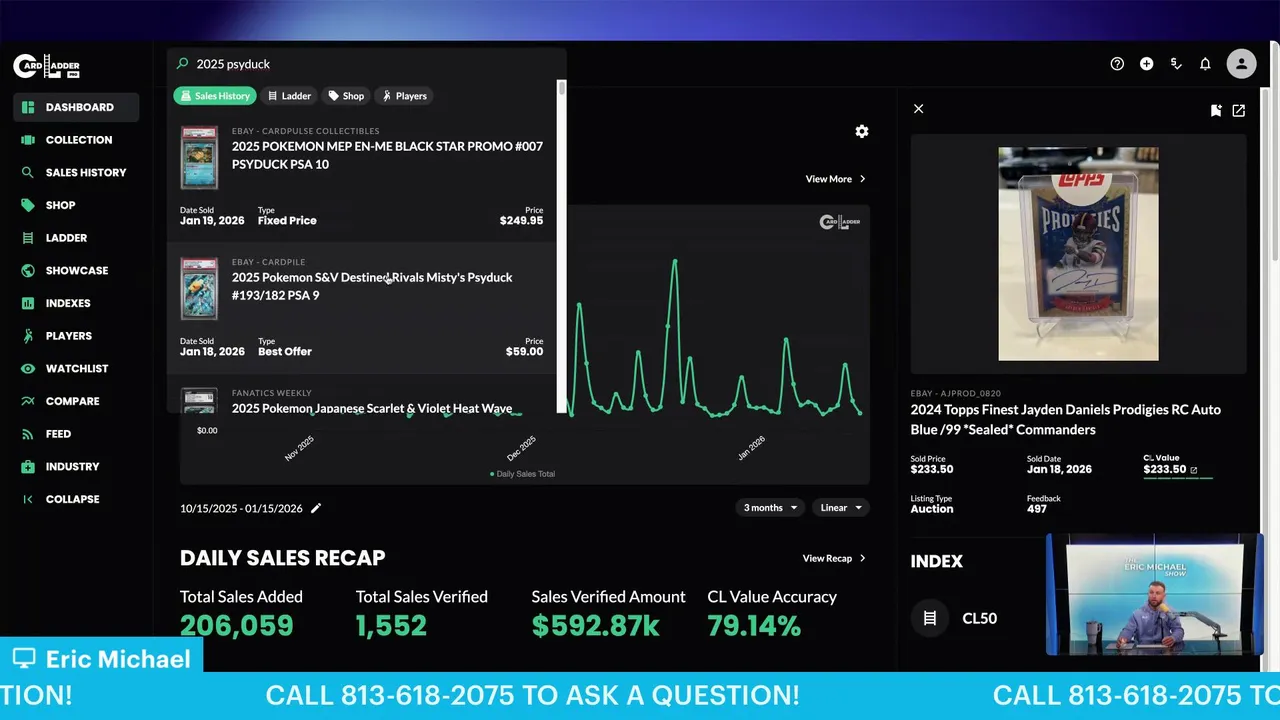Click the CL50 ladder icon
The width and height of the screenshot is (1280, 720).
click(930, 618)
